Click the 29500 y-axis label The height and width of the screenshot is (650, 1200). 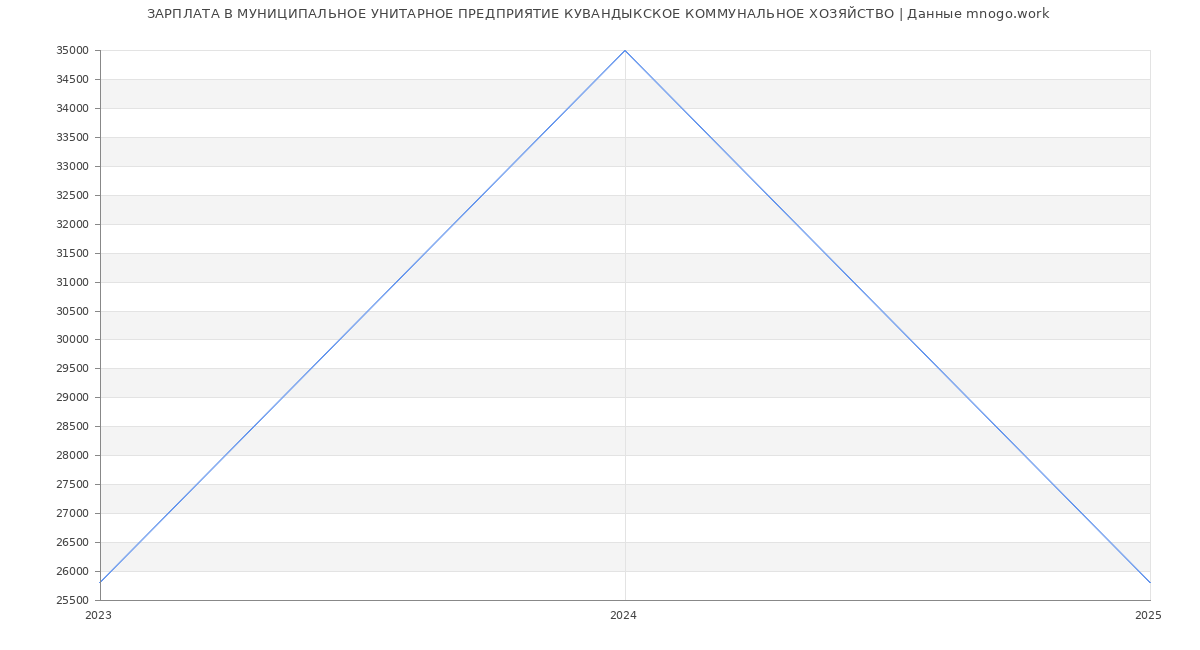[x=73, y=369]
